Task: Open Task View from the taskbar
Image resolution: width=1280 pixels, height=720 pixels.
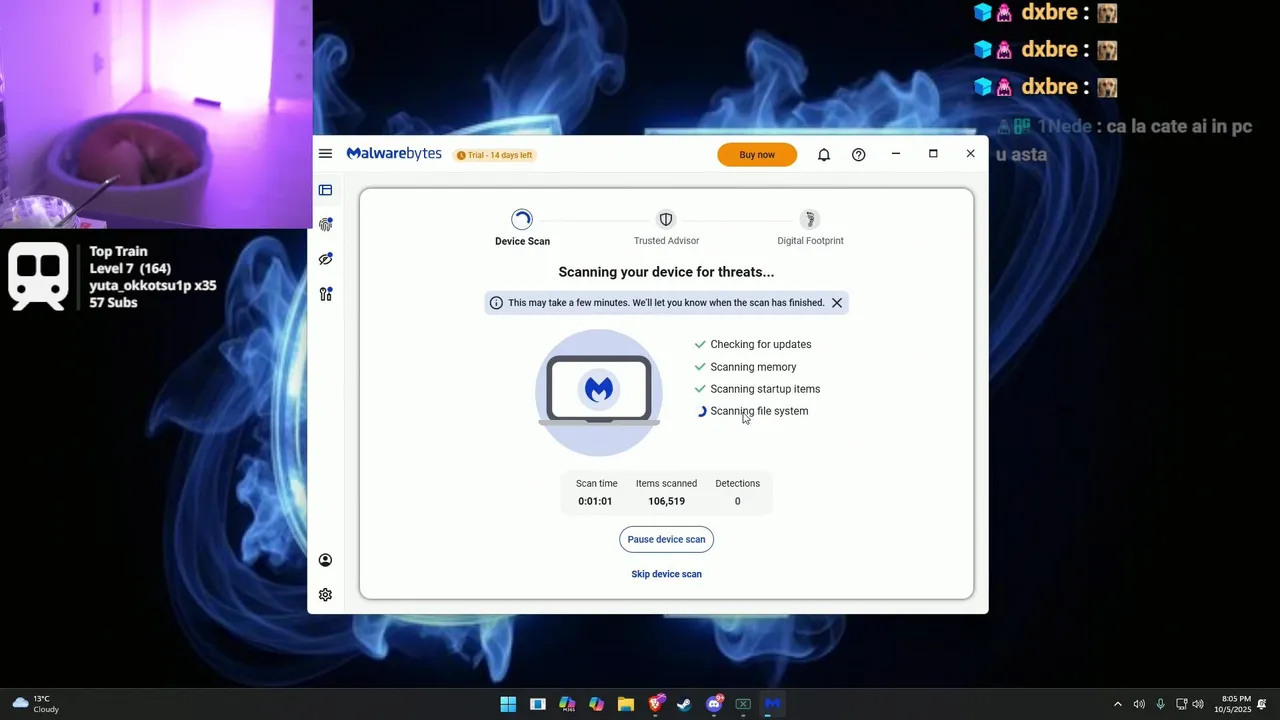Action: 538,704
